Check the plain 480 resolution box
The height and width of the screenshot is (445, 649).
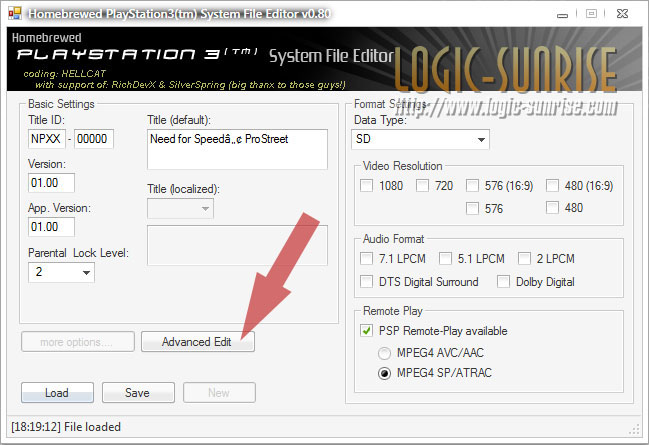tap(552, 207)
